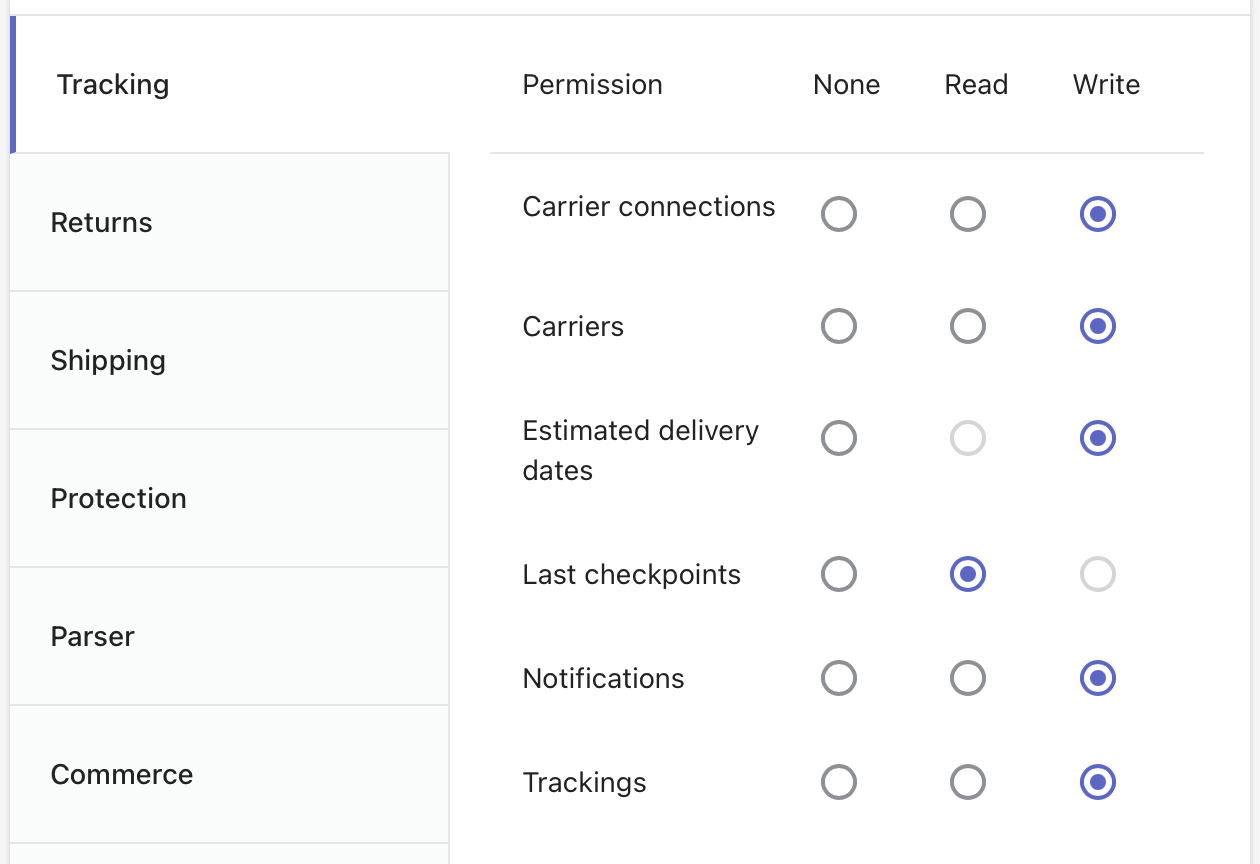Select the Parser tab
The width and height of the screenshot is (1260, 864).
point(229,636)
